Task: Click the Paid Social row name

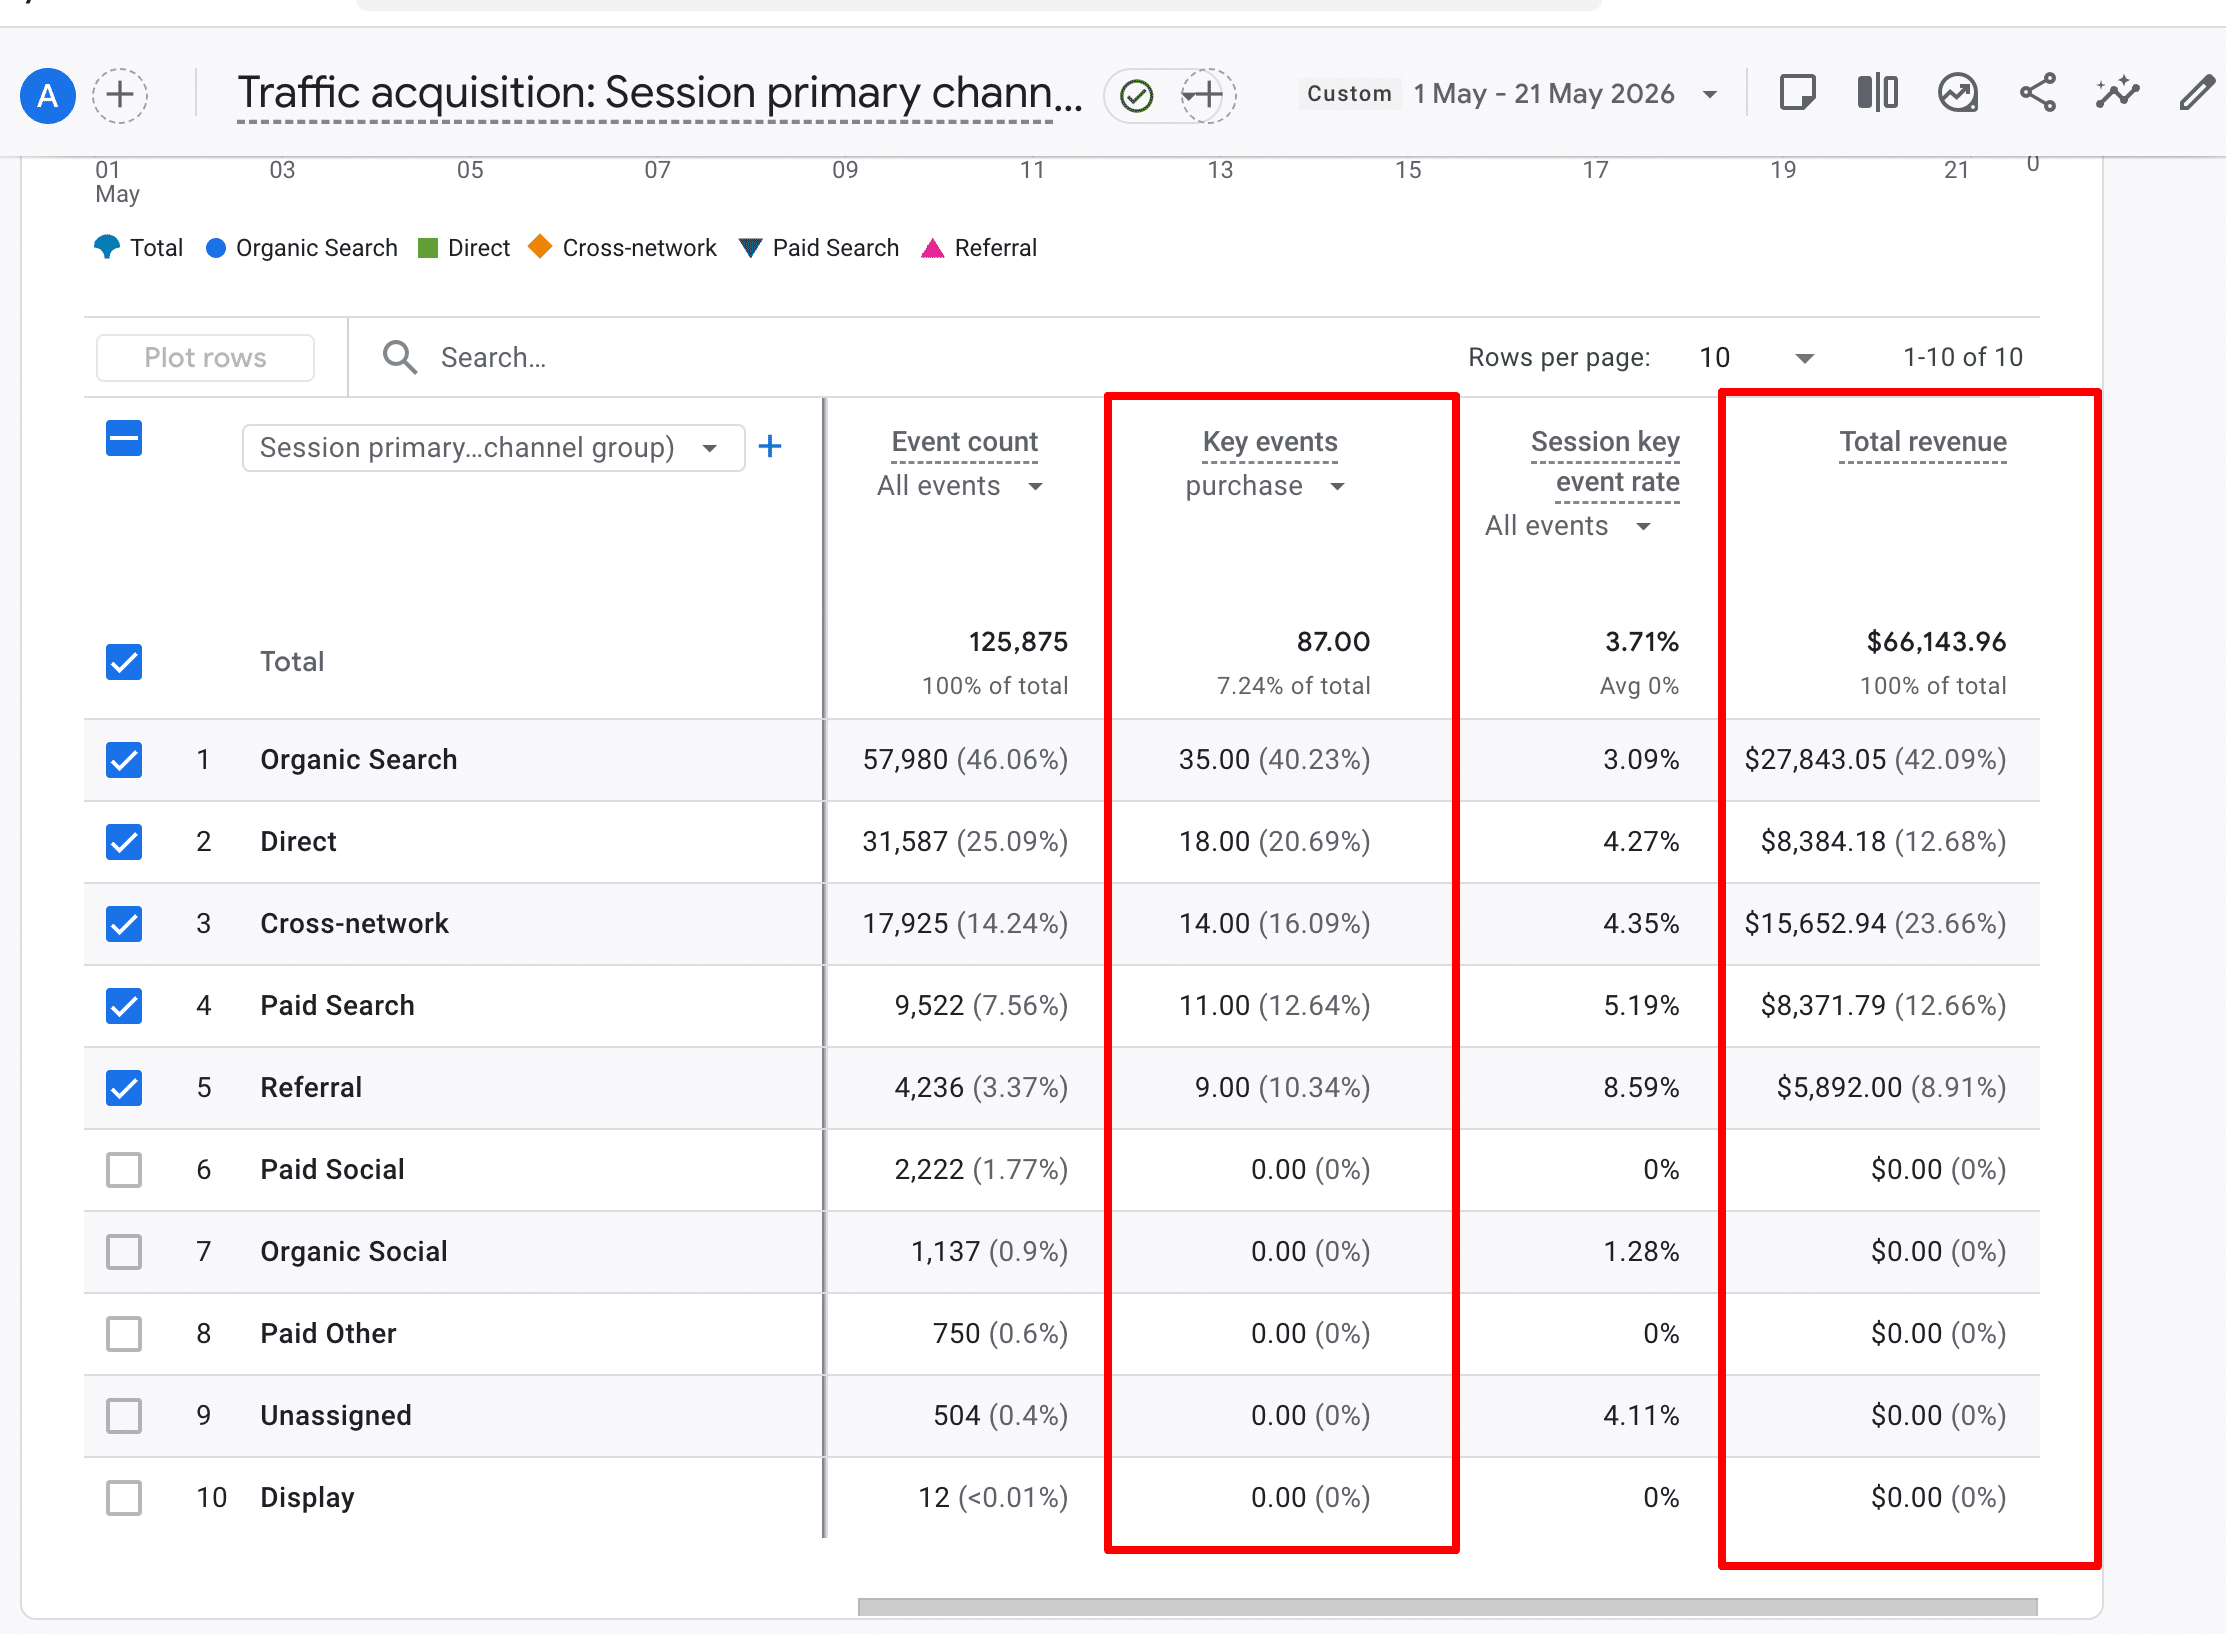Action: [332, 1170]
